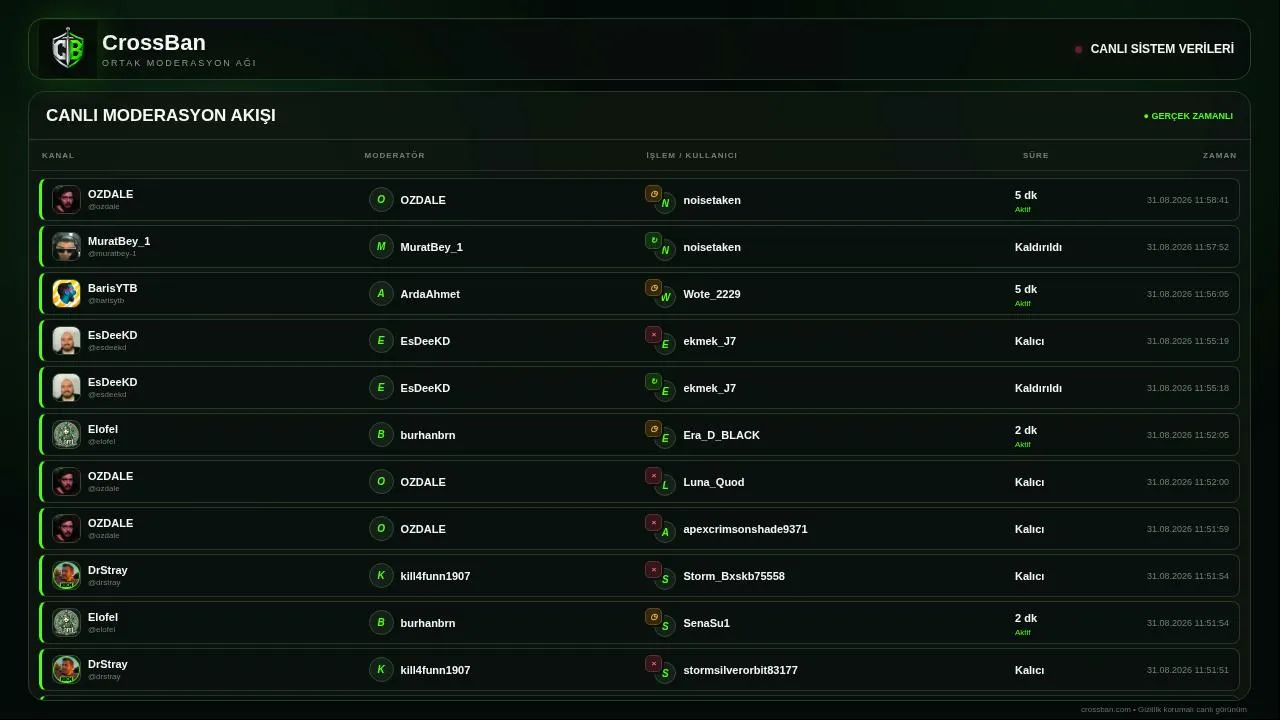Open user Era_D_BLACK

coord(721,435)
